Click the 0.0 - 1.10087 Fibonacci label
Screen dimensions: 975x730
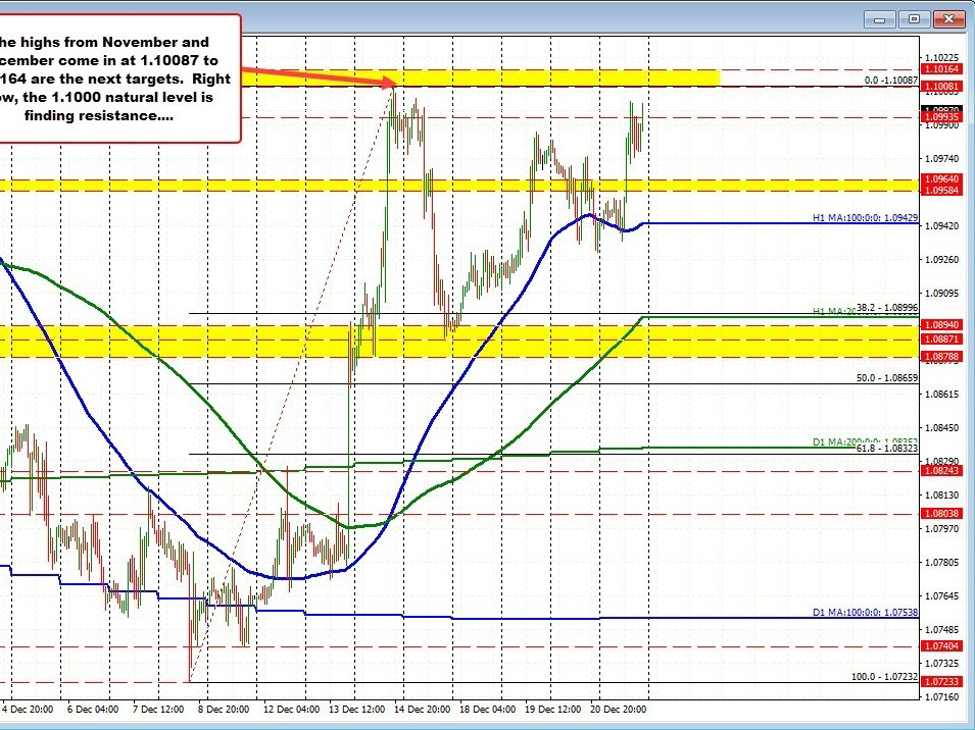pos(880,82)
